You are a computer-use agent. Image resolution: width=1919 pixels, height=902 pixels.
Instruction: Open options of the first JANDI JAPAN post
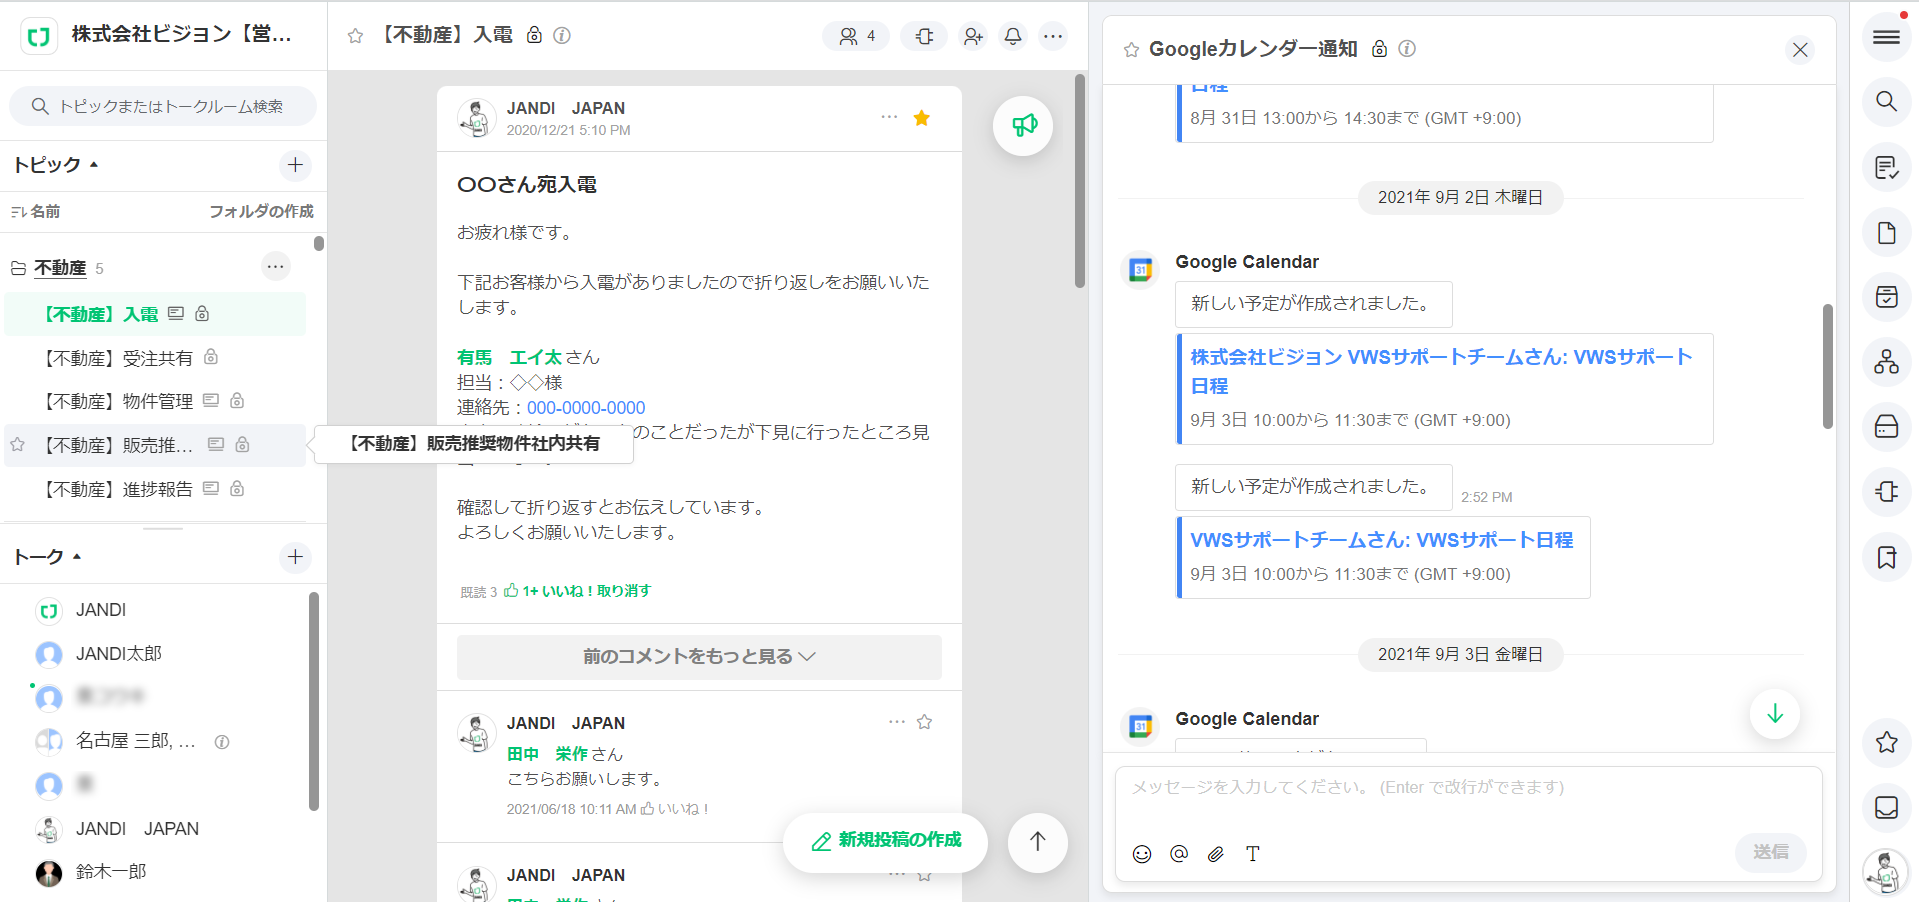pyautogui.click(x=889, y=117)
